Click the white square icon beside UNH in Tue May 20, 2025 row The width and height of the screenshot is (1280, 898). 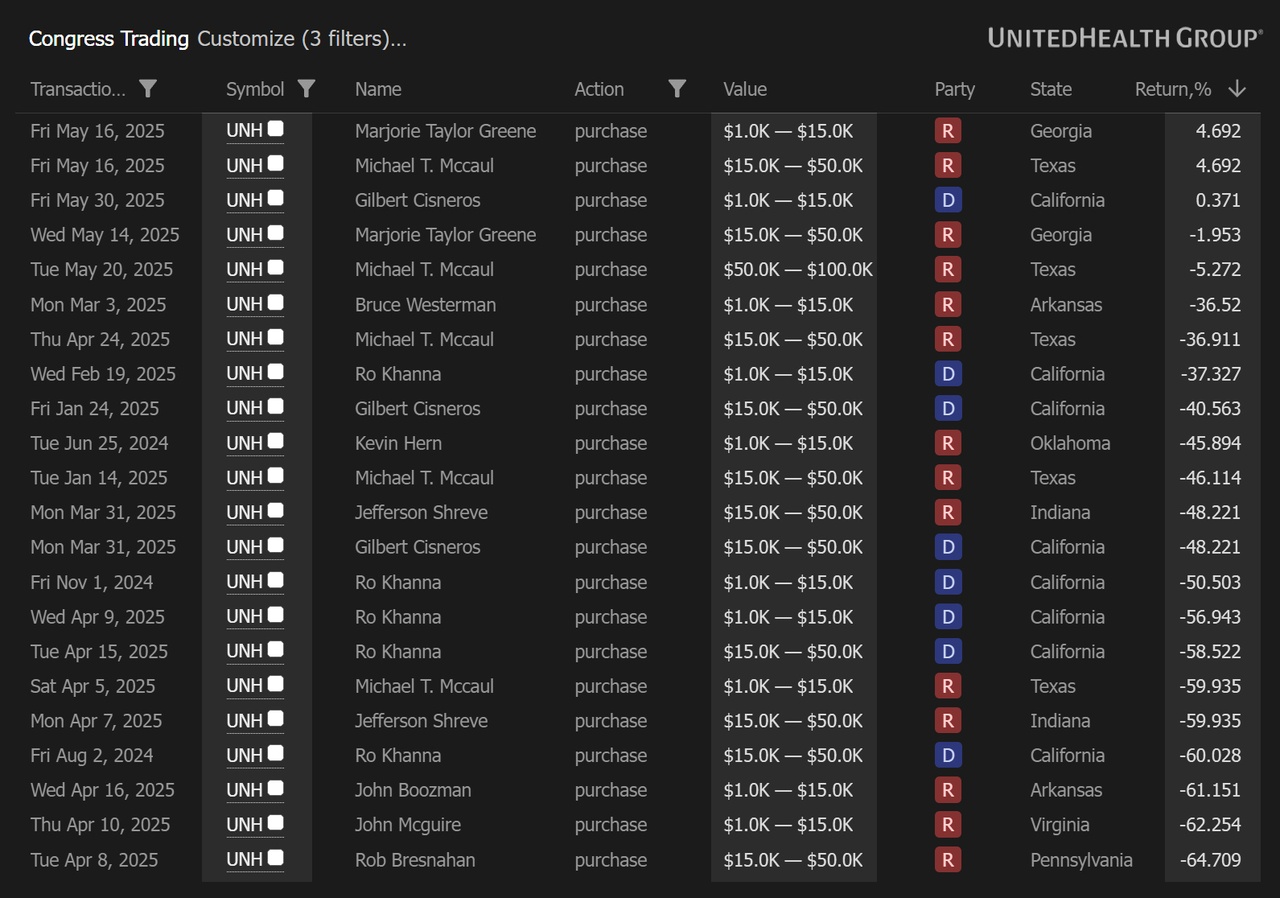click(x=275, y=267)
